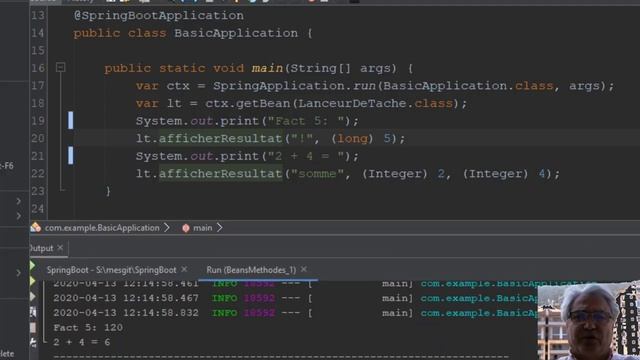
Task: Click the blue change marker on line 21
Action: click(71, 156)
